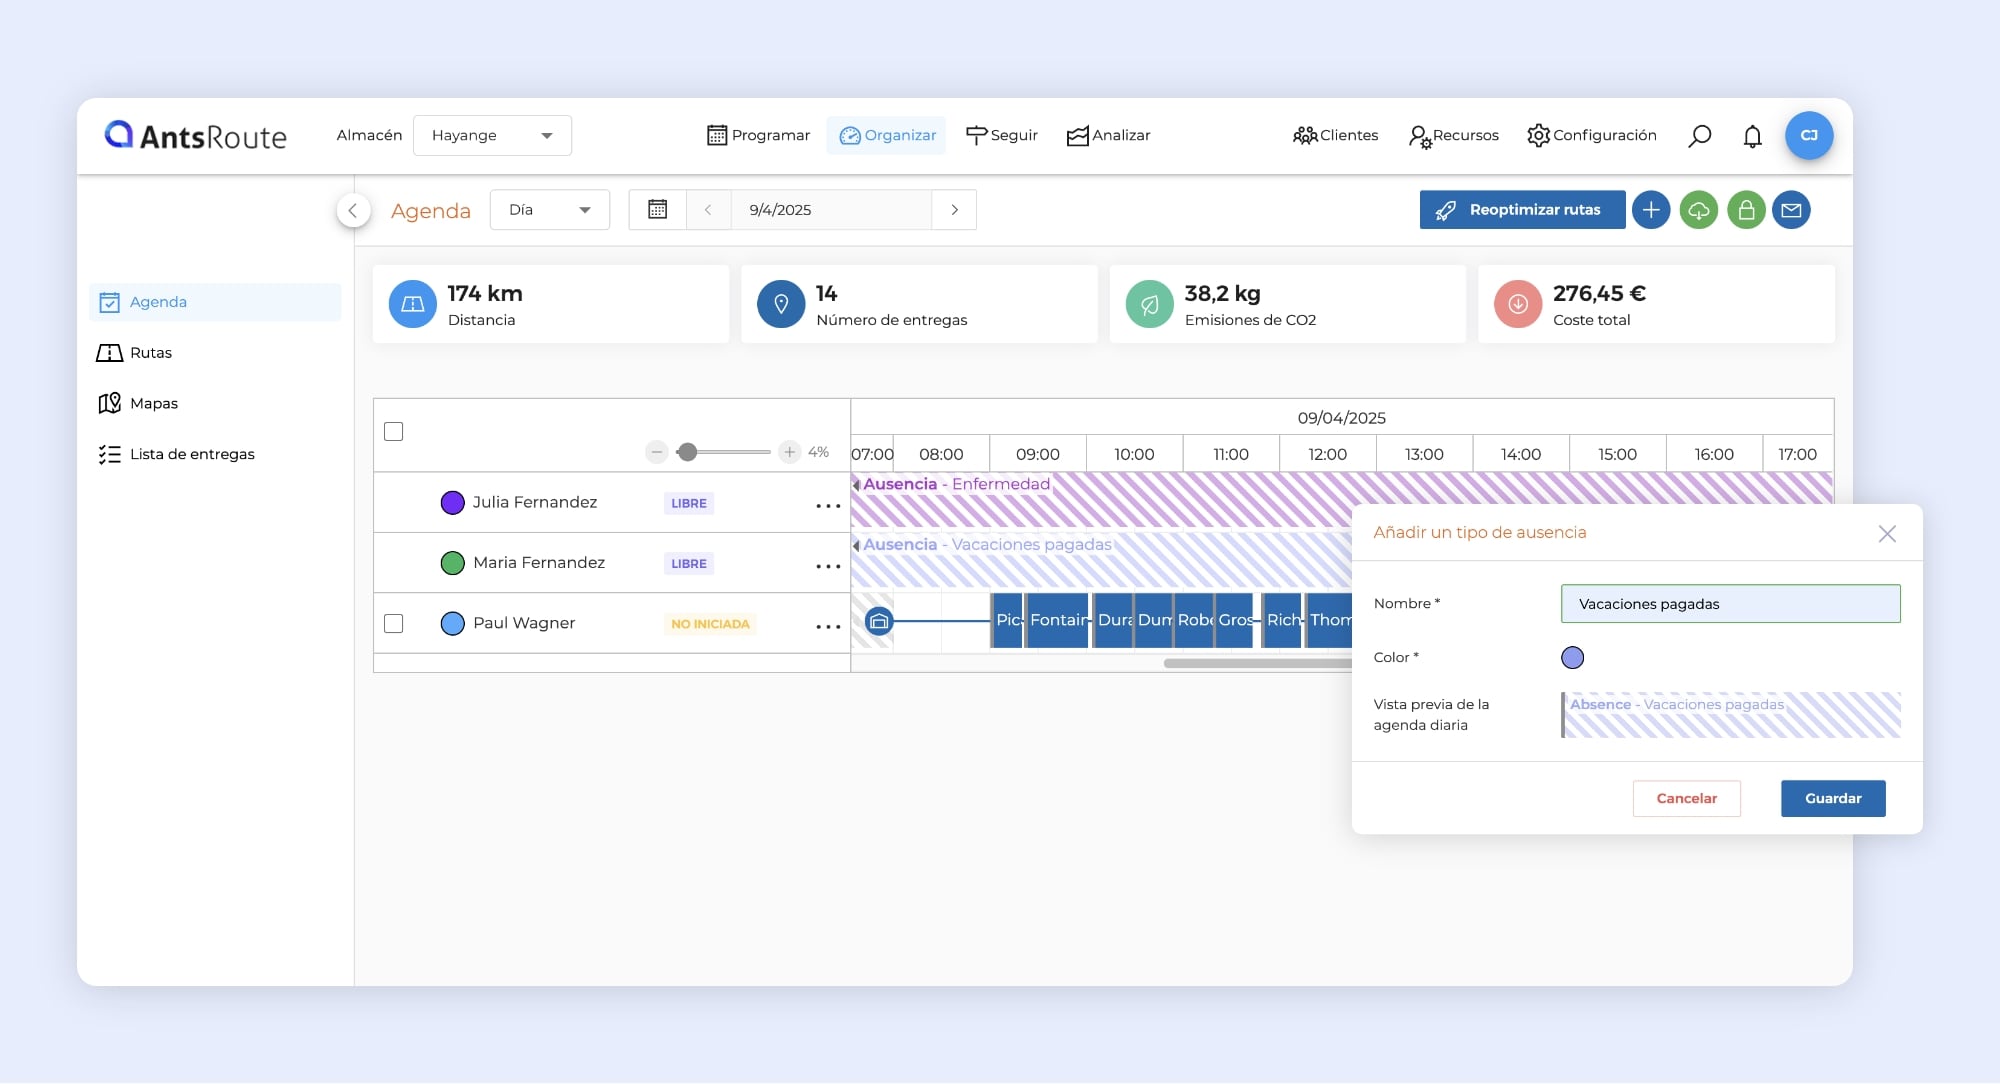Image resolution: width=2000 pixels, height=1084 pixels.
Task: Click the Guardar button
Action: point(1832,798)
